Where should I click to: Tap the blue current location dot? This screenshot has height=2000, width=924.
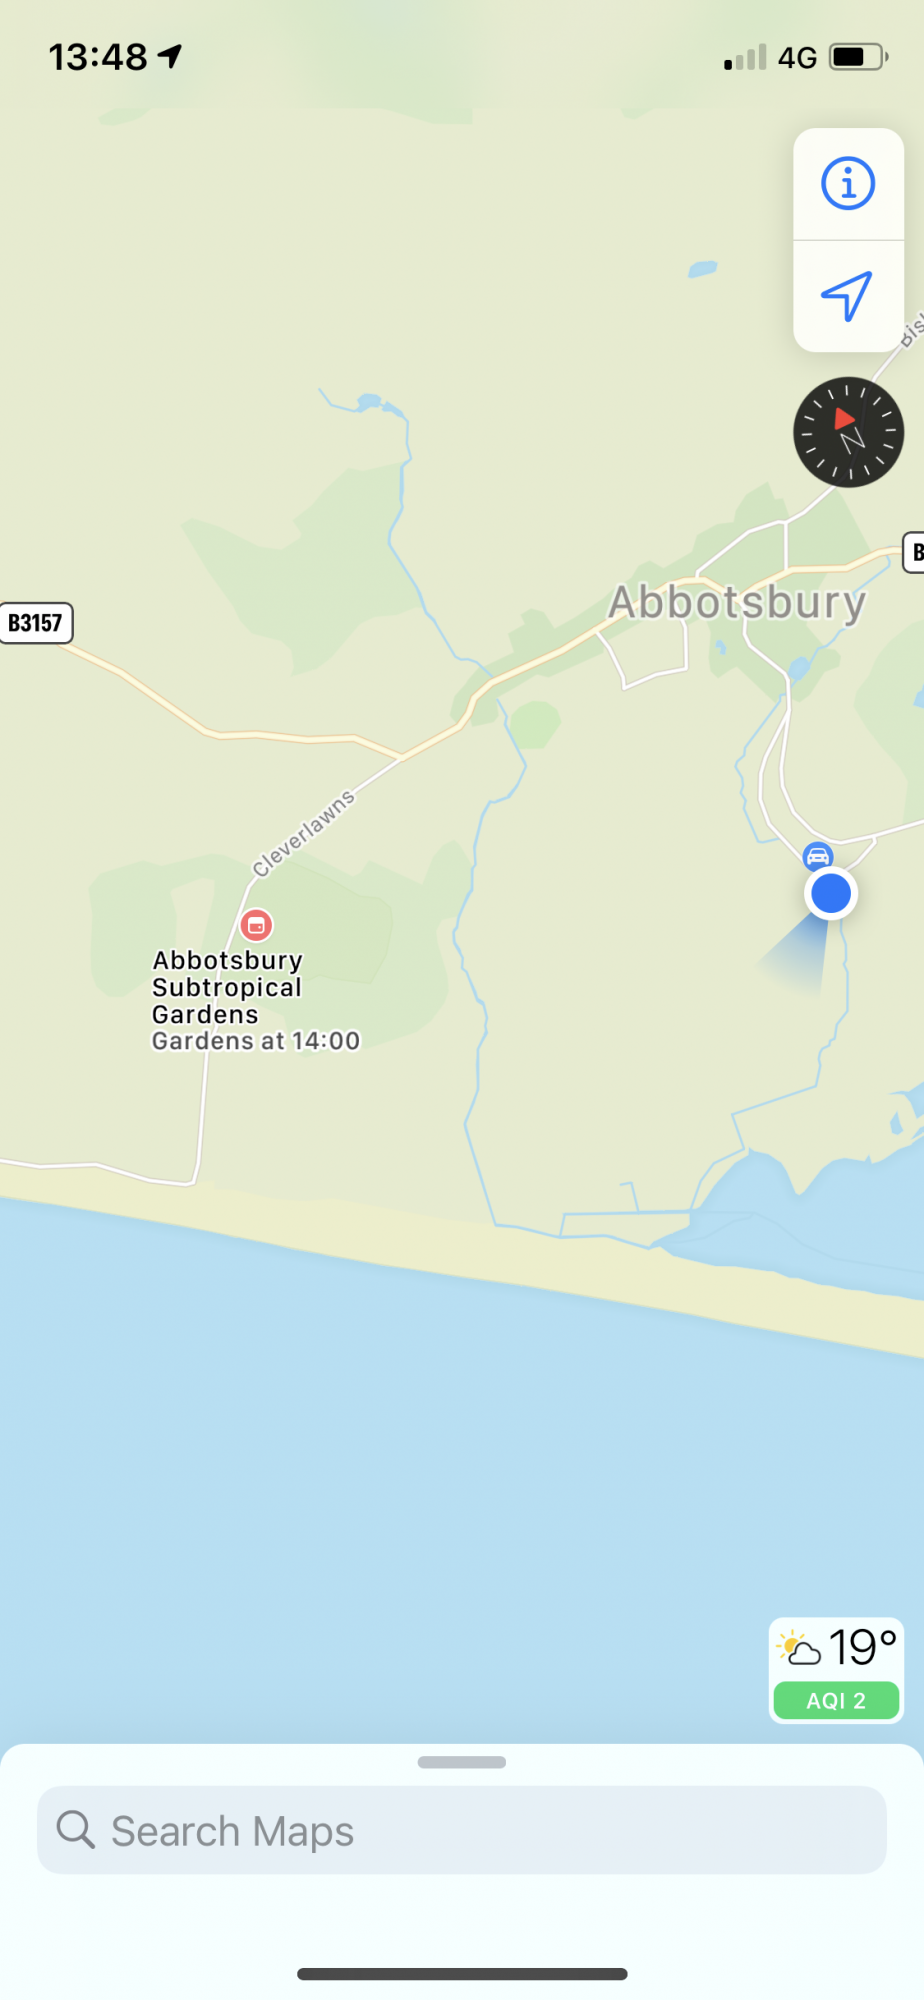(830, 893)
